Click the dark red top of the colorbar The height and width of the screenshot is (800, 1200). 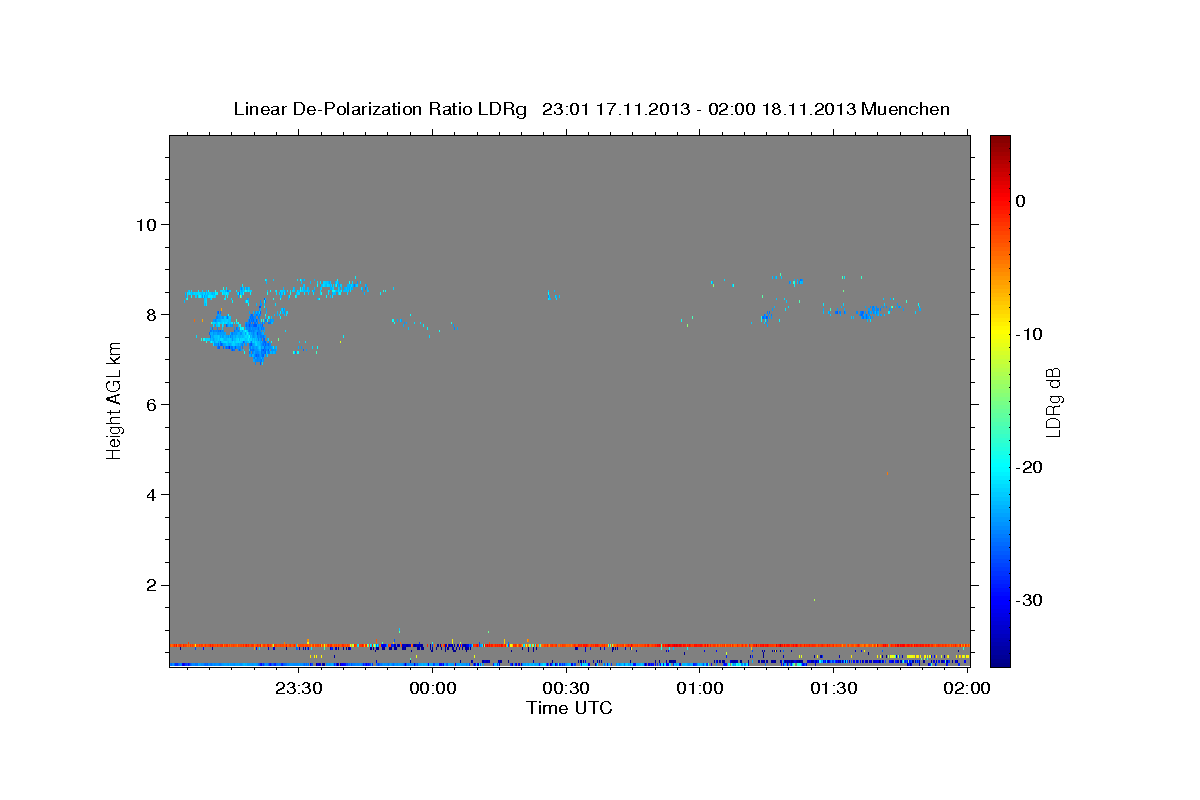pos(1000,145)
